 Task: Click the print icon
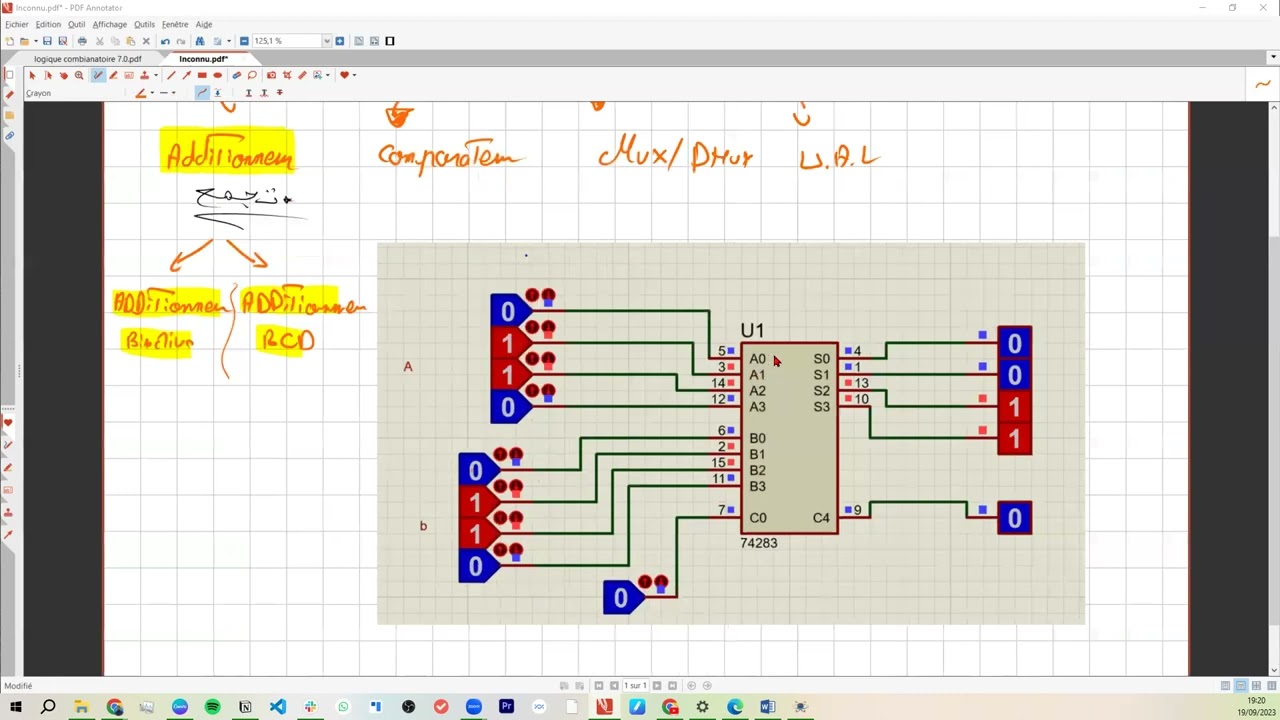tap(82, 41)
